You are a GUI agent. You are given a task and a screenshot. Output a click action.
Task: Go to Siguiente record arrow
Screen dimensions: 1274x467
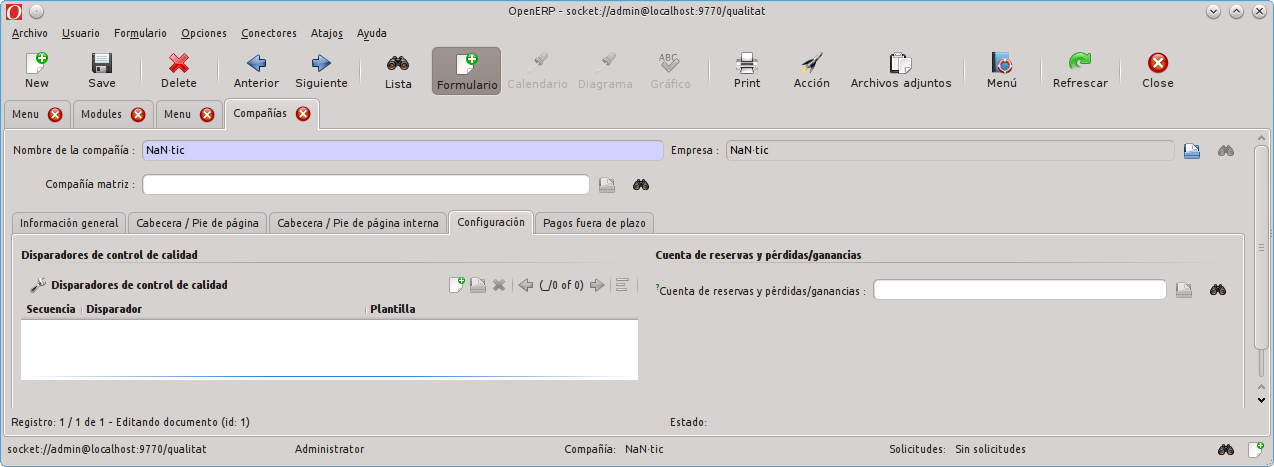click(x=321, y=63)
